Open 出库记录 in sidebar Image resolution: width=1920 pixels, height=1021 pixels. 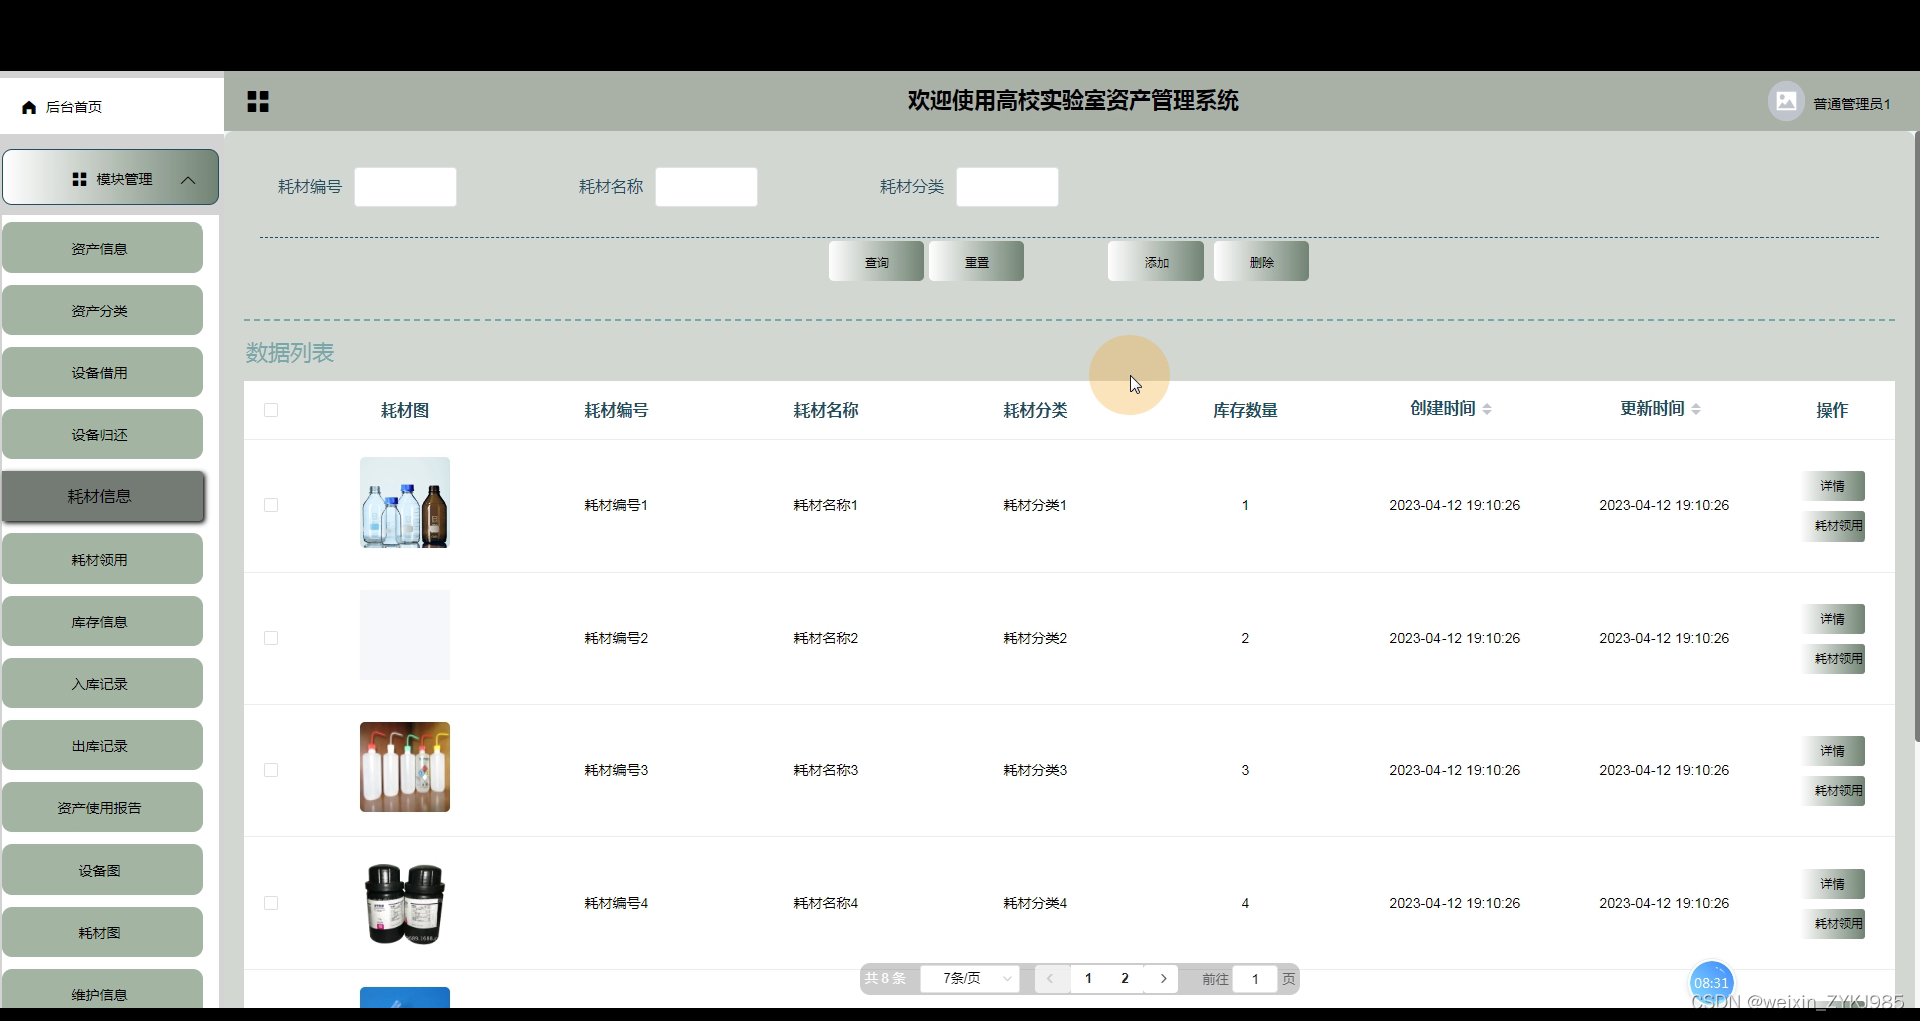102,745
